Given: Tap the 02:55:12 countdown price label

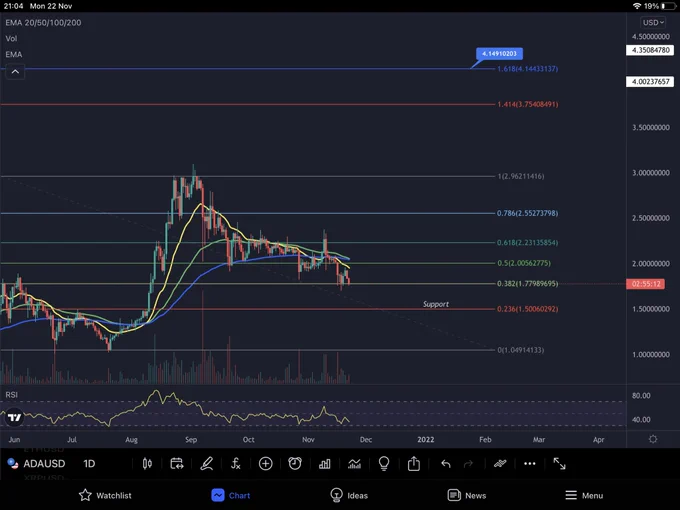Looking at the screenshot, I should pyautogui.click(x=646, y=284).
